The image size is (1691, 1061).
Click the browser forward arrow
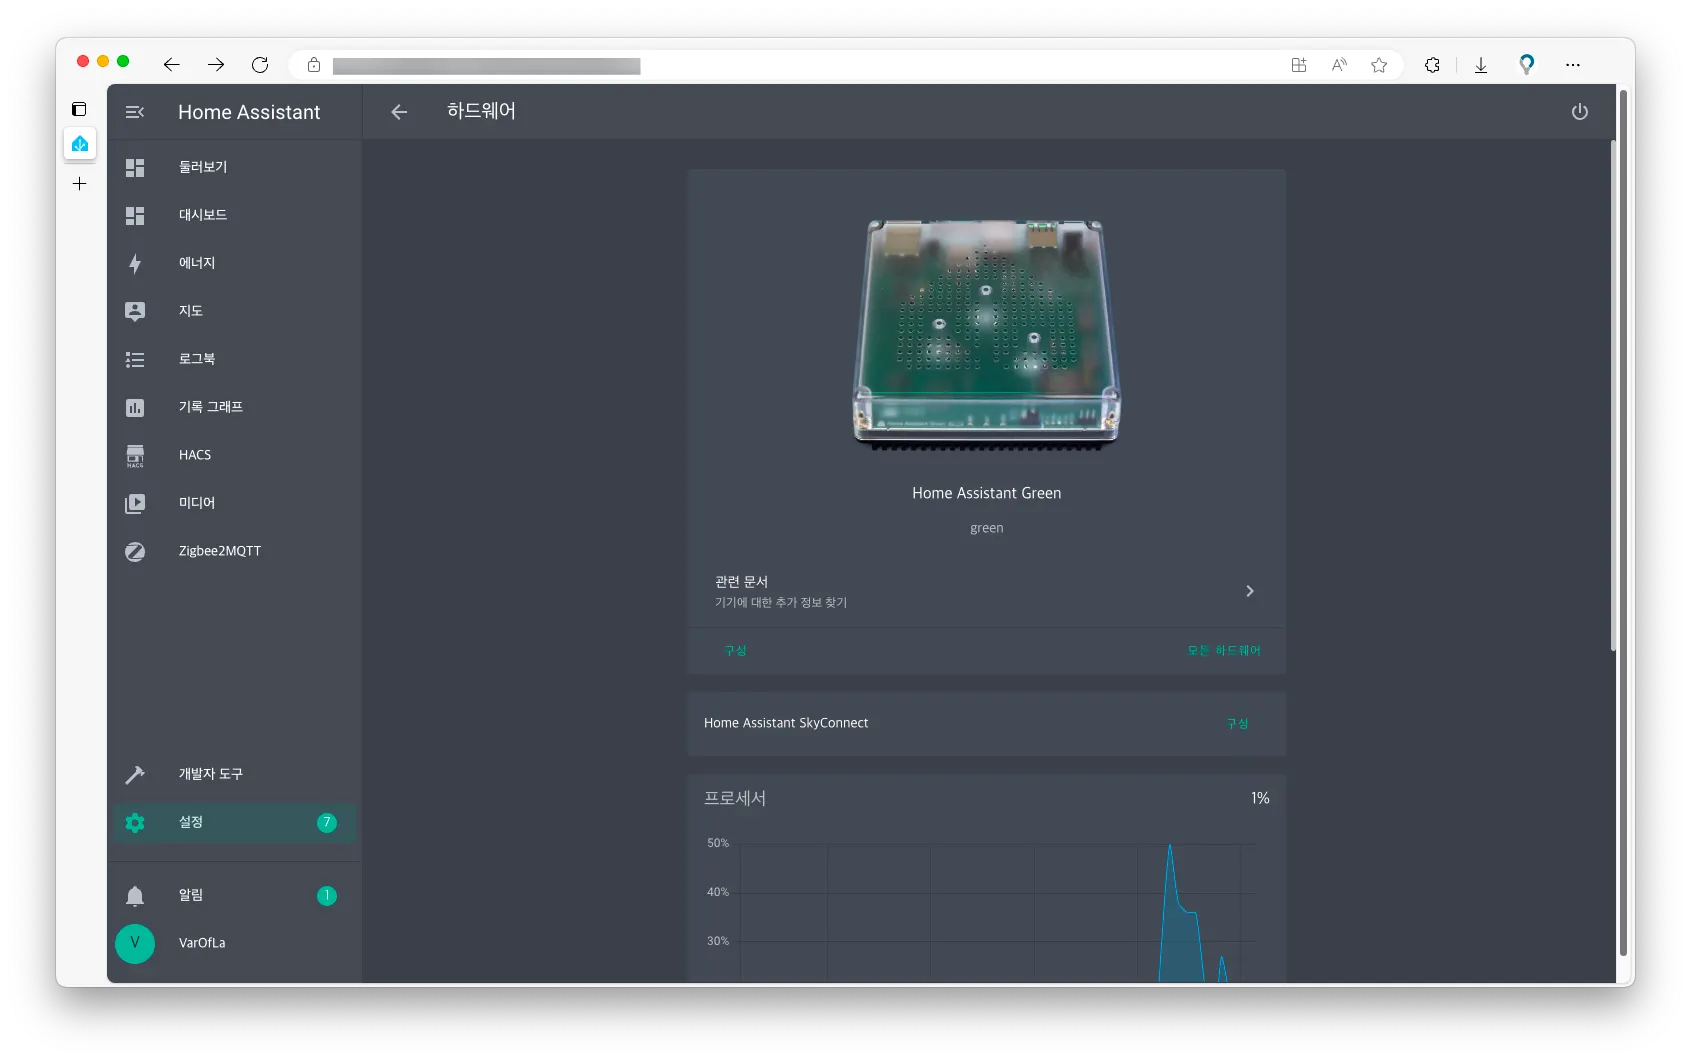point(216,65)
